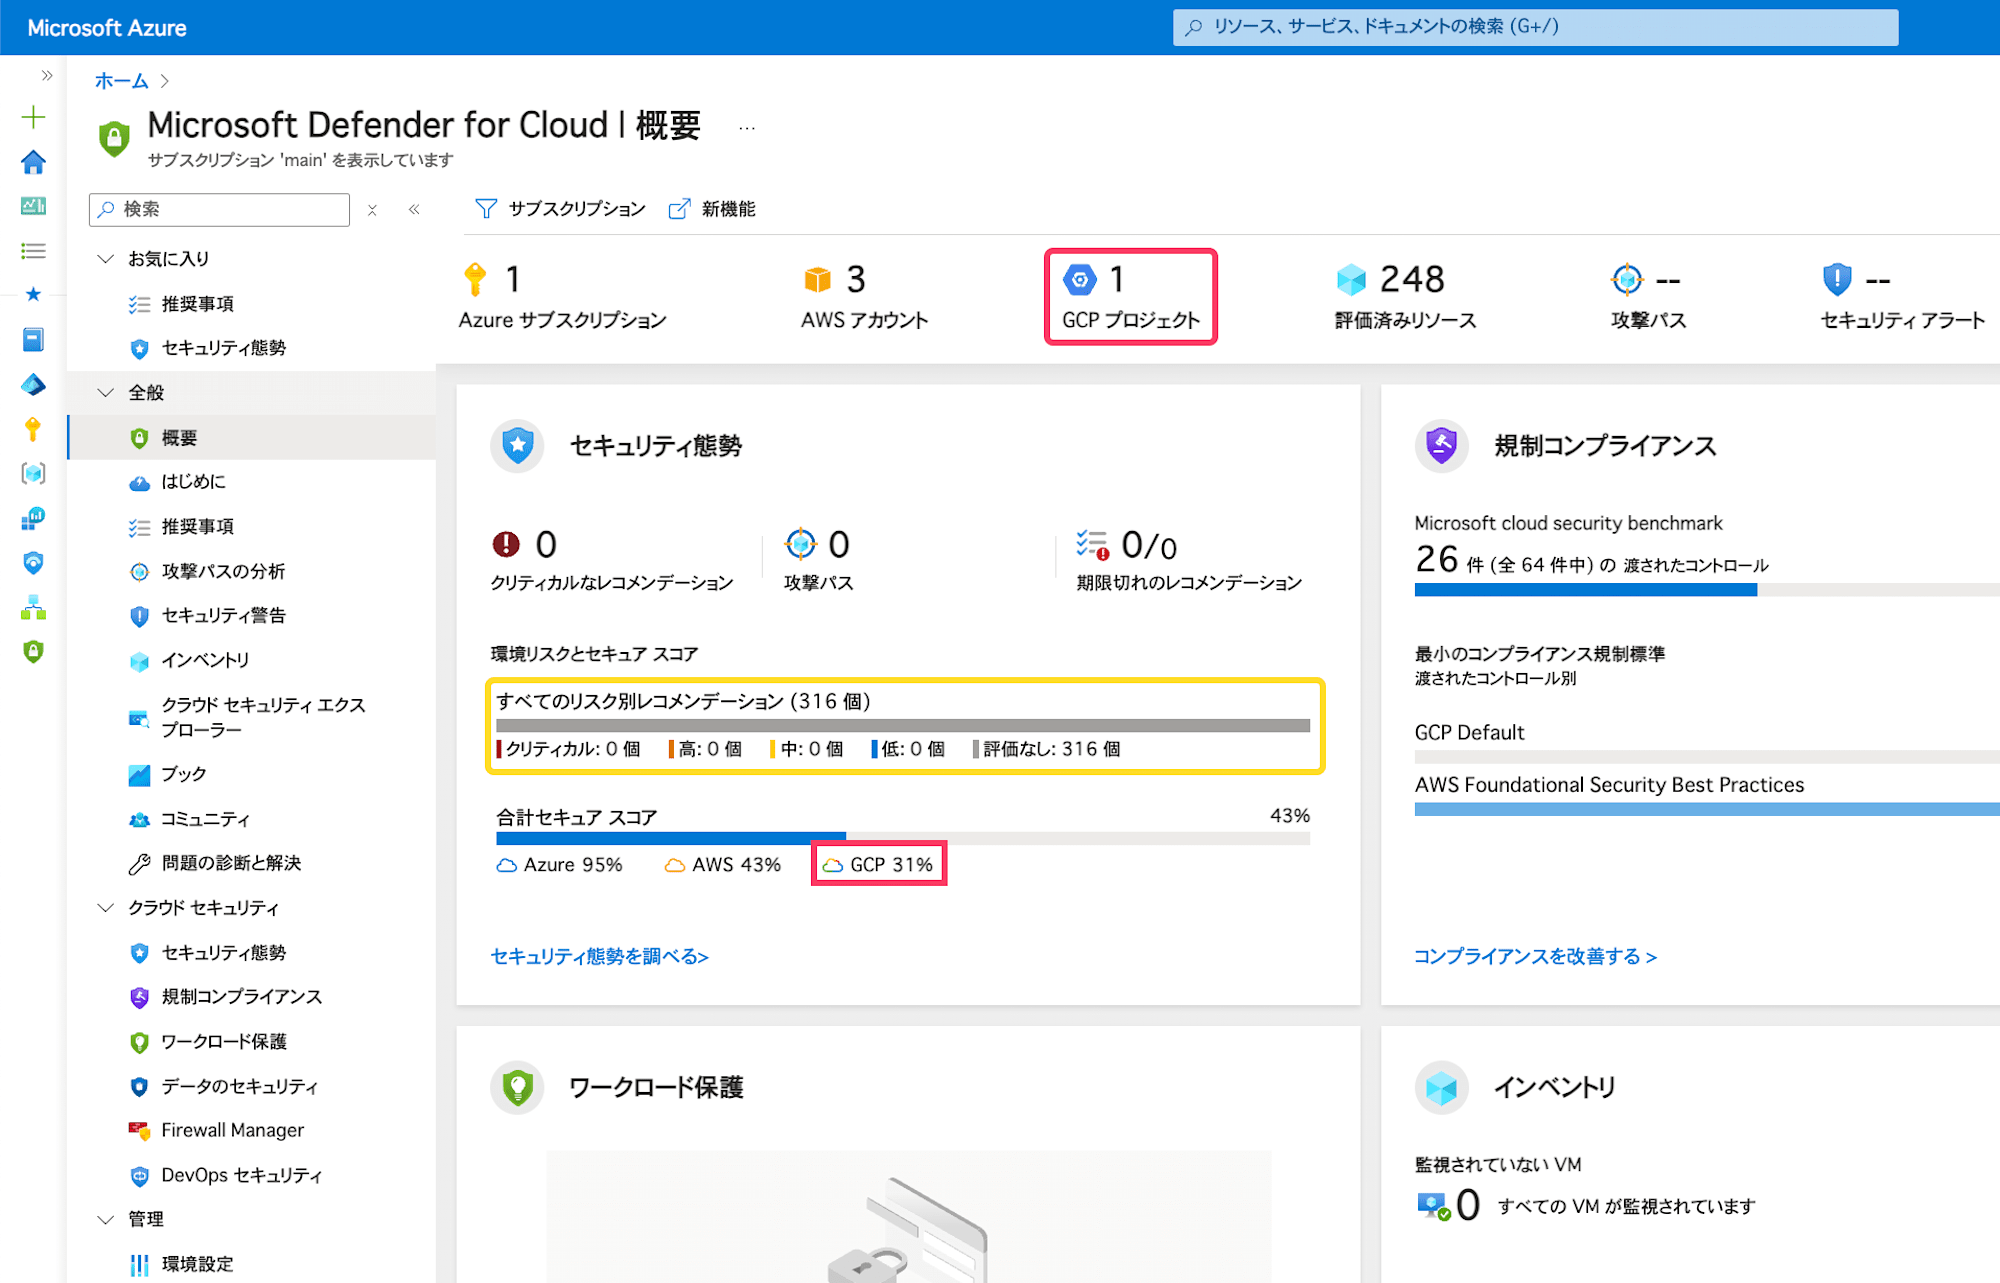The image size is (2000, 1283).
Task: Open コミュニティ in sidebar
Action: pos(205,819)
